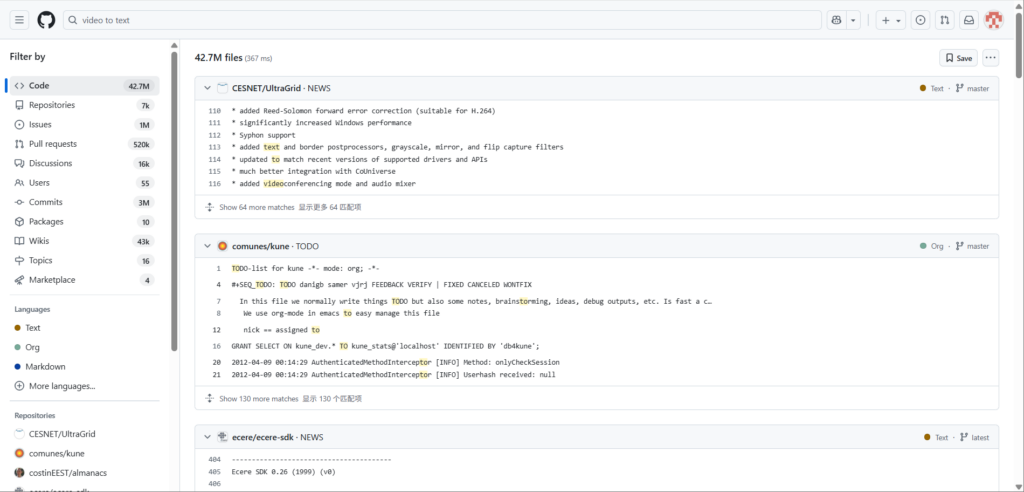This screenshot has width=1024, height=492.
Task: Click the master branch of CESNET/UltraGrid
Action: 972,88
